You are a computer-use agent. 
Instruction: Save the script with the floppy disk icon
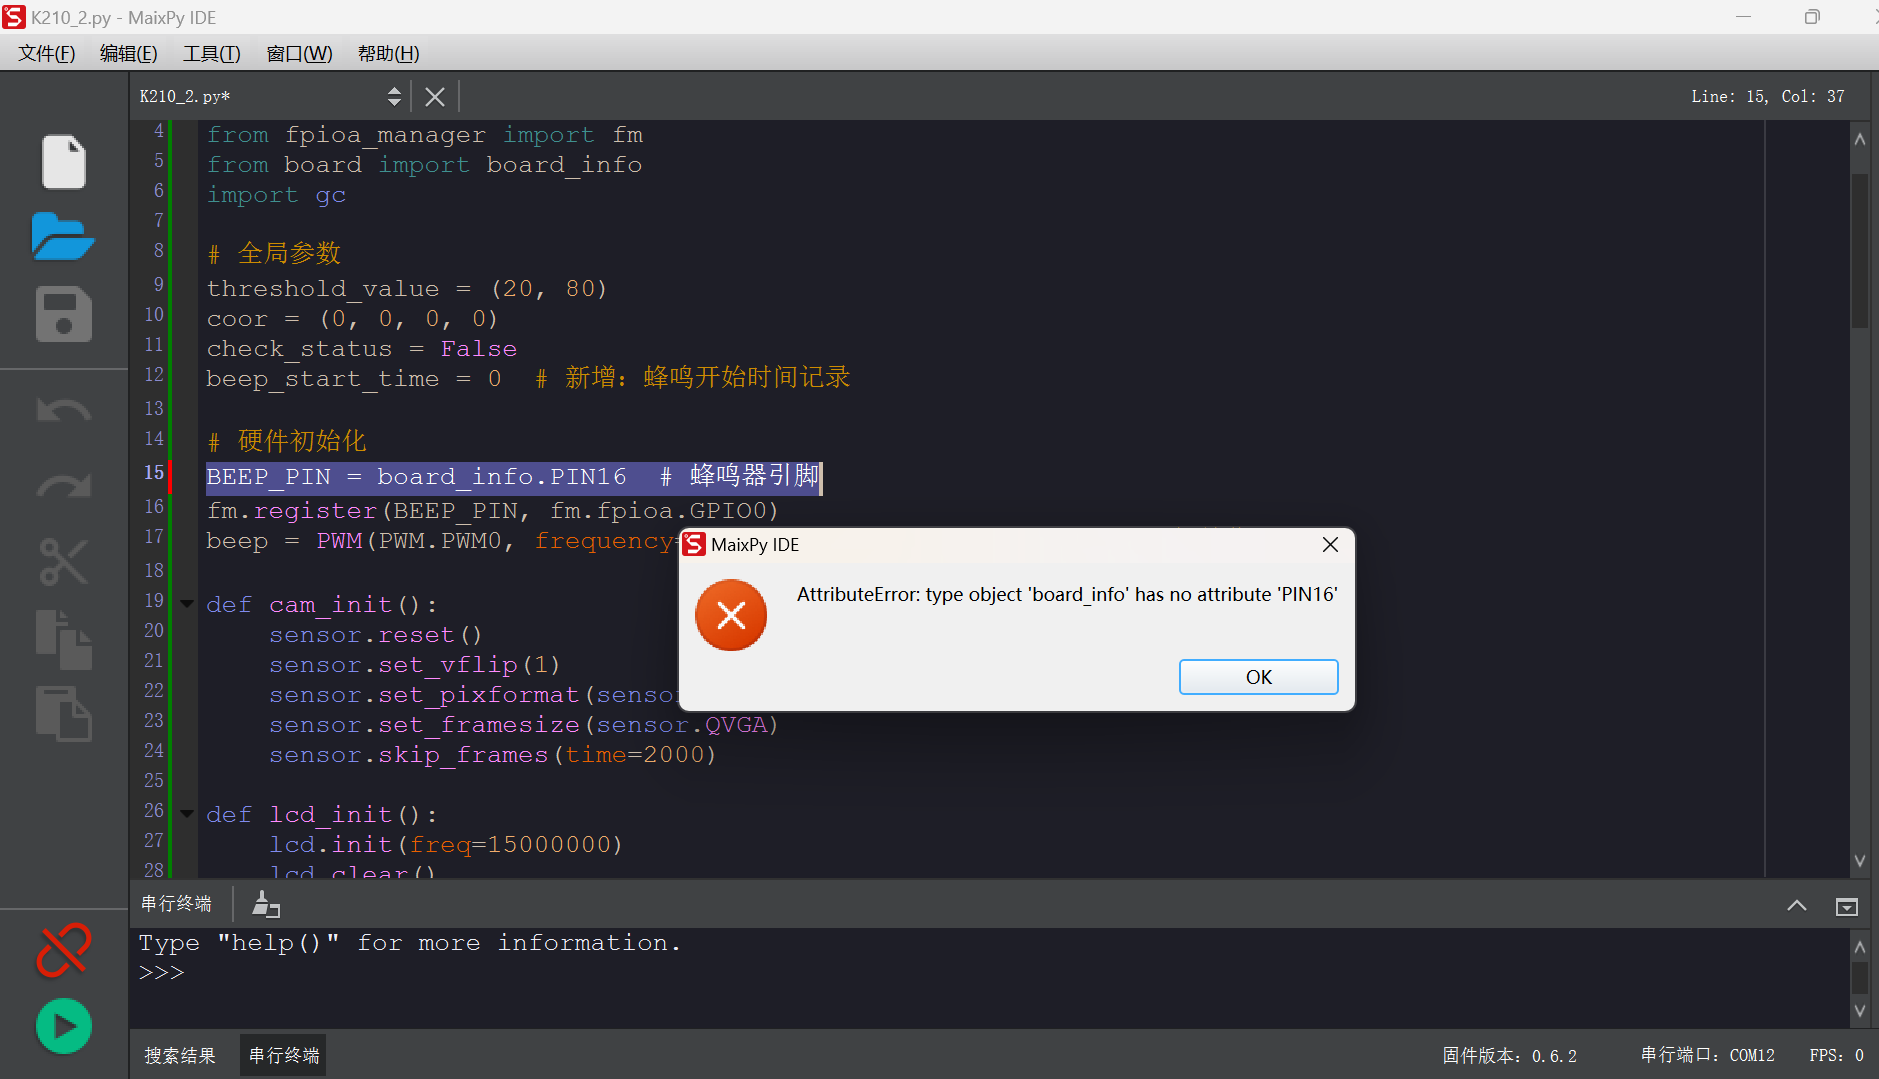(x=64, y=314)
